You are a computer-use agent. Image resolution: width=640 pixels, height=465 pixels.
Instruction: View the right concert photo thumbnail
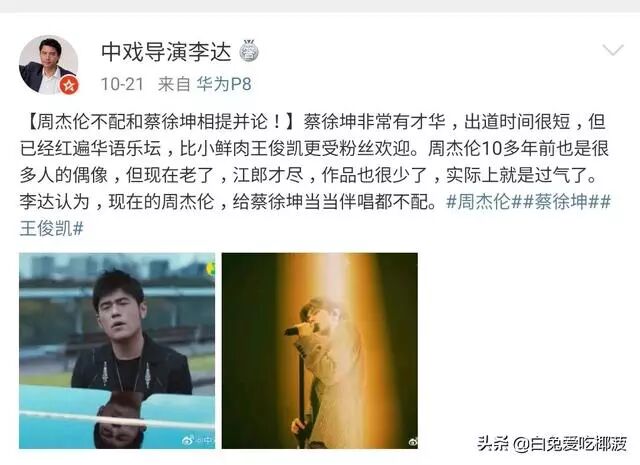coord(320,351)
